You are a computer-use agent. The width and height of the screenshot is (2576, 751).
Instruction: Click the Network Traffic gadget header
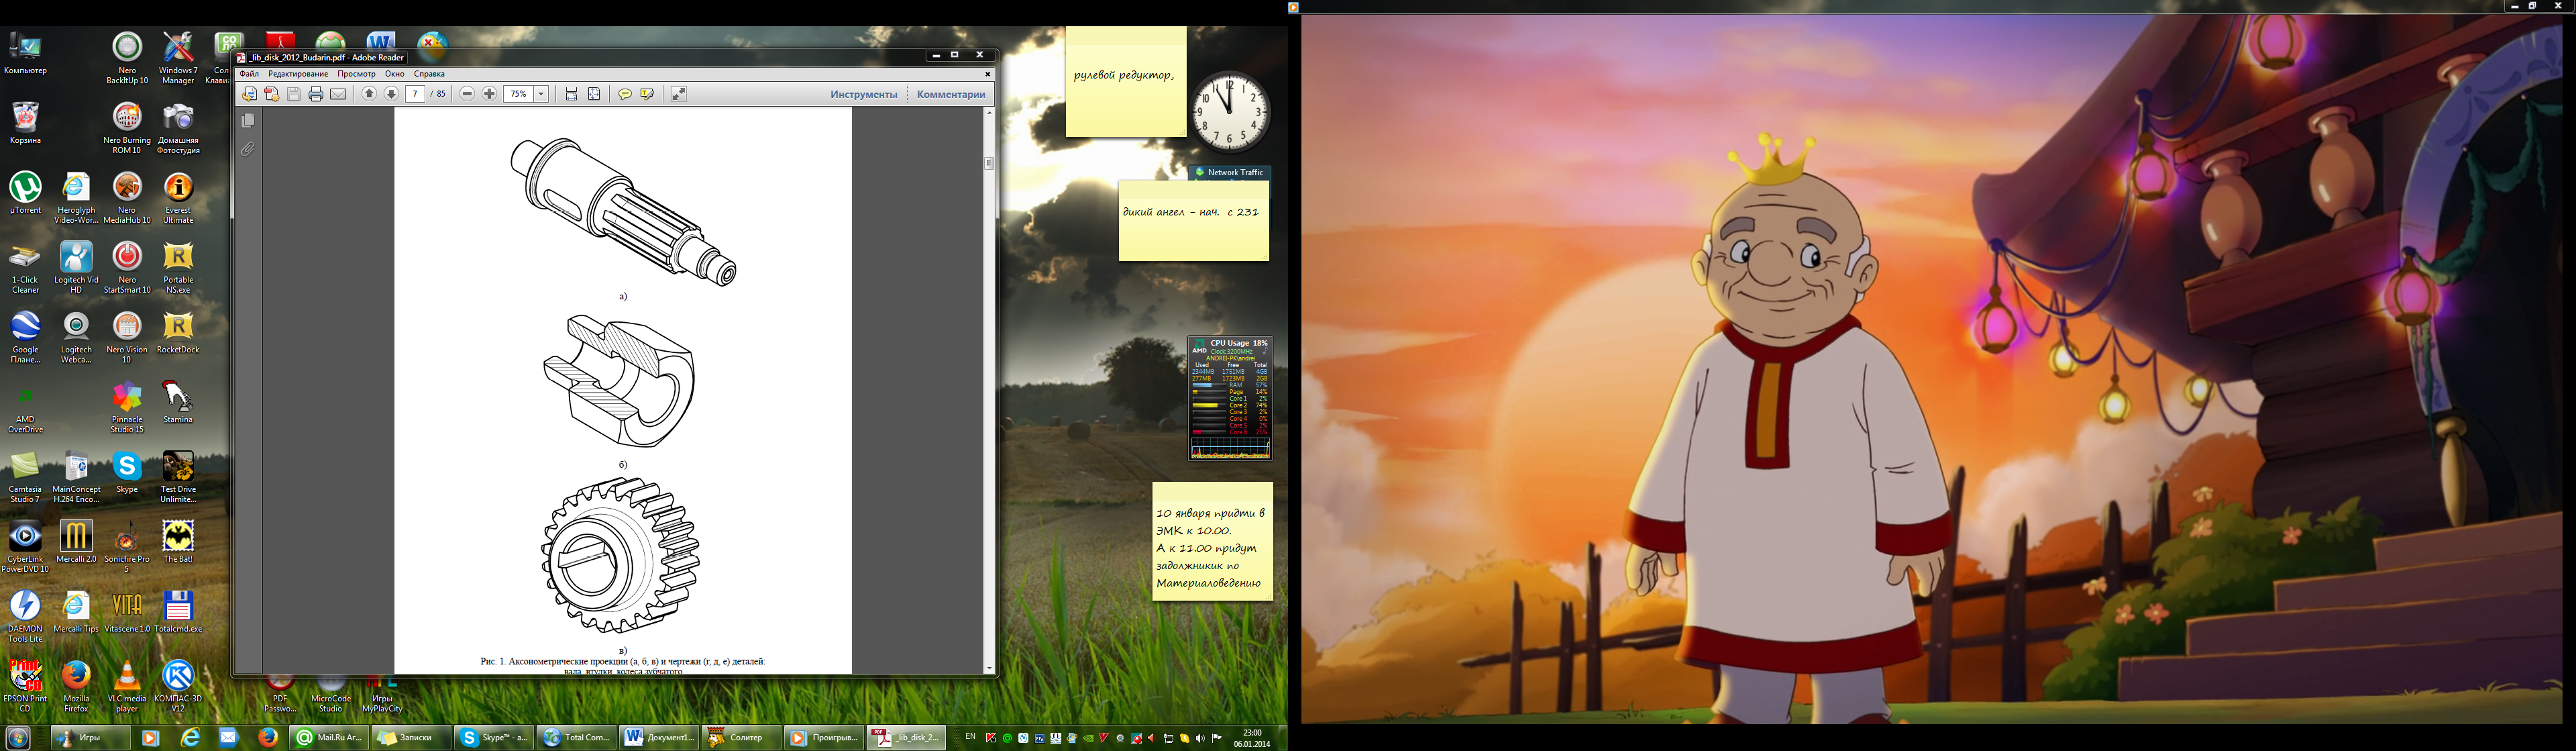point(1230,172)
